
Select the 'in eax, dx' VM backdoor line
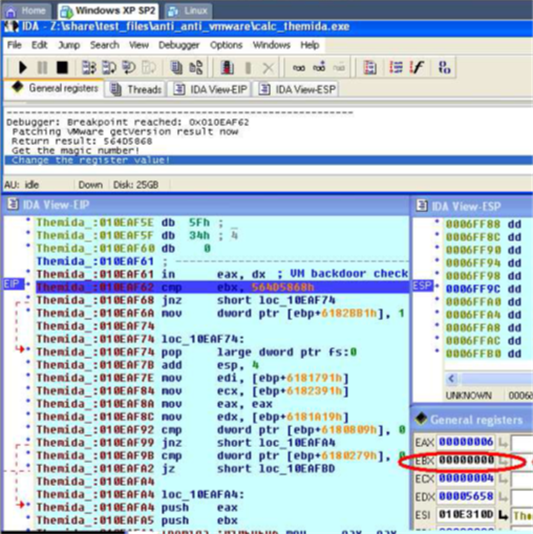(x=222, y=274)
